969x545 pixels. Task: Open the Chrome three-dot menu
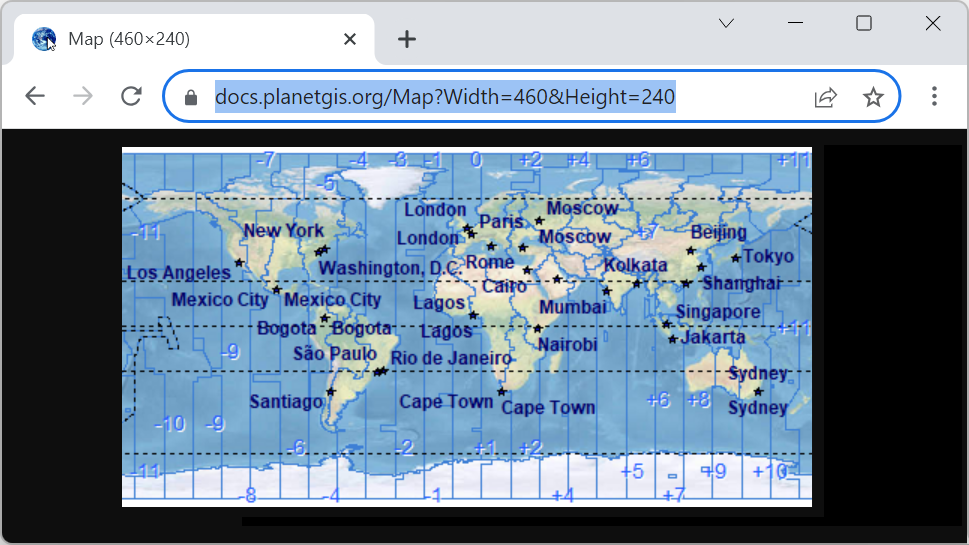tap(934, 96)
